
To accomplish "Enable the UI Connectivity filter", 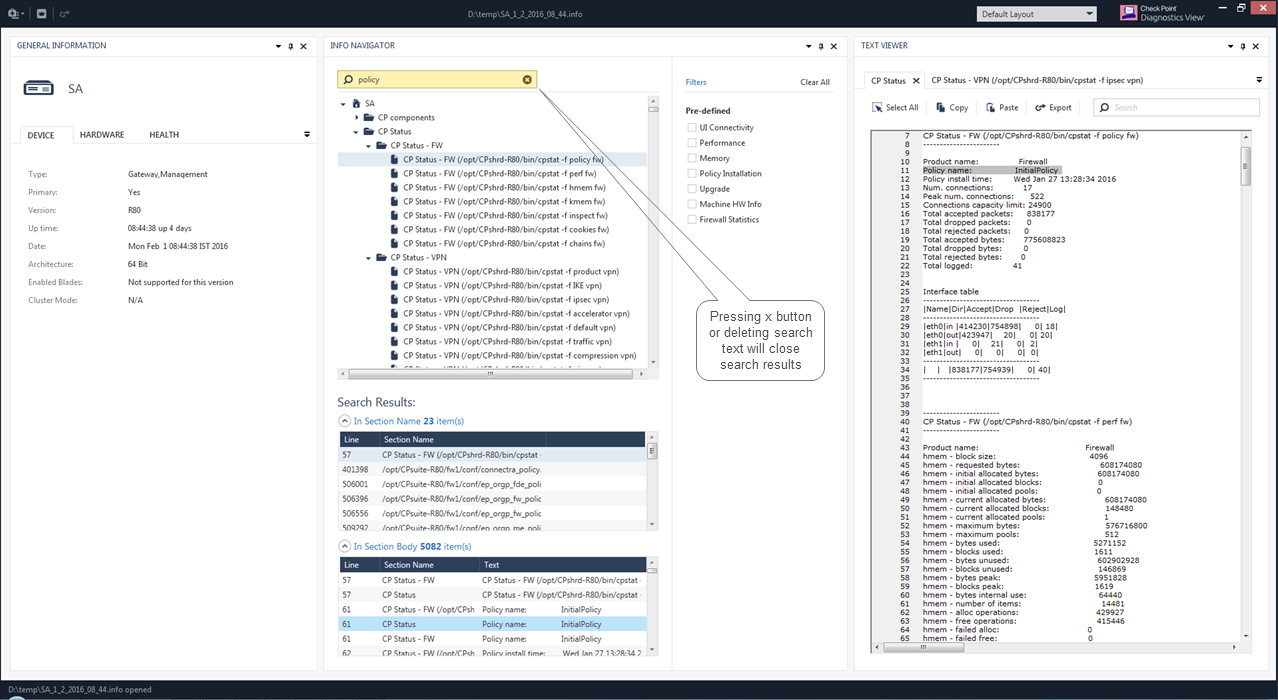I will (x=692, y=128).
